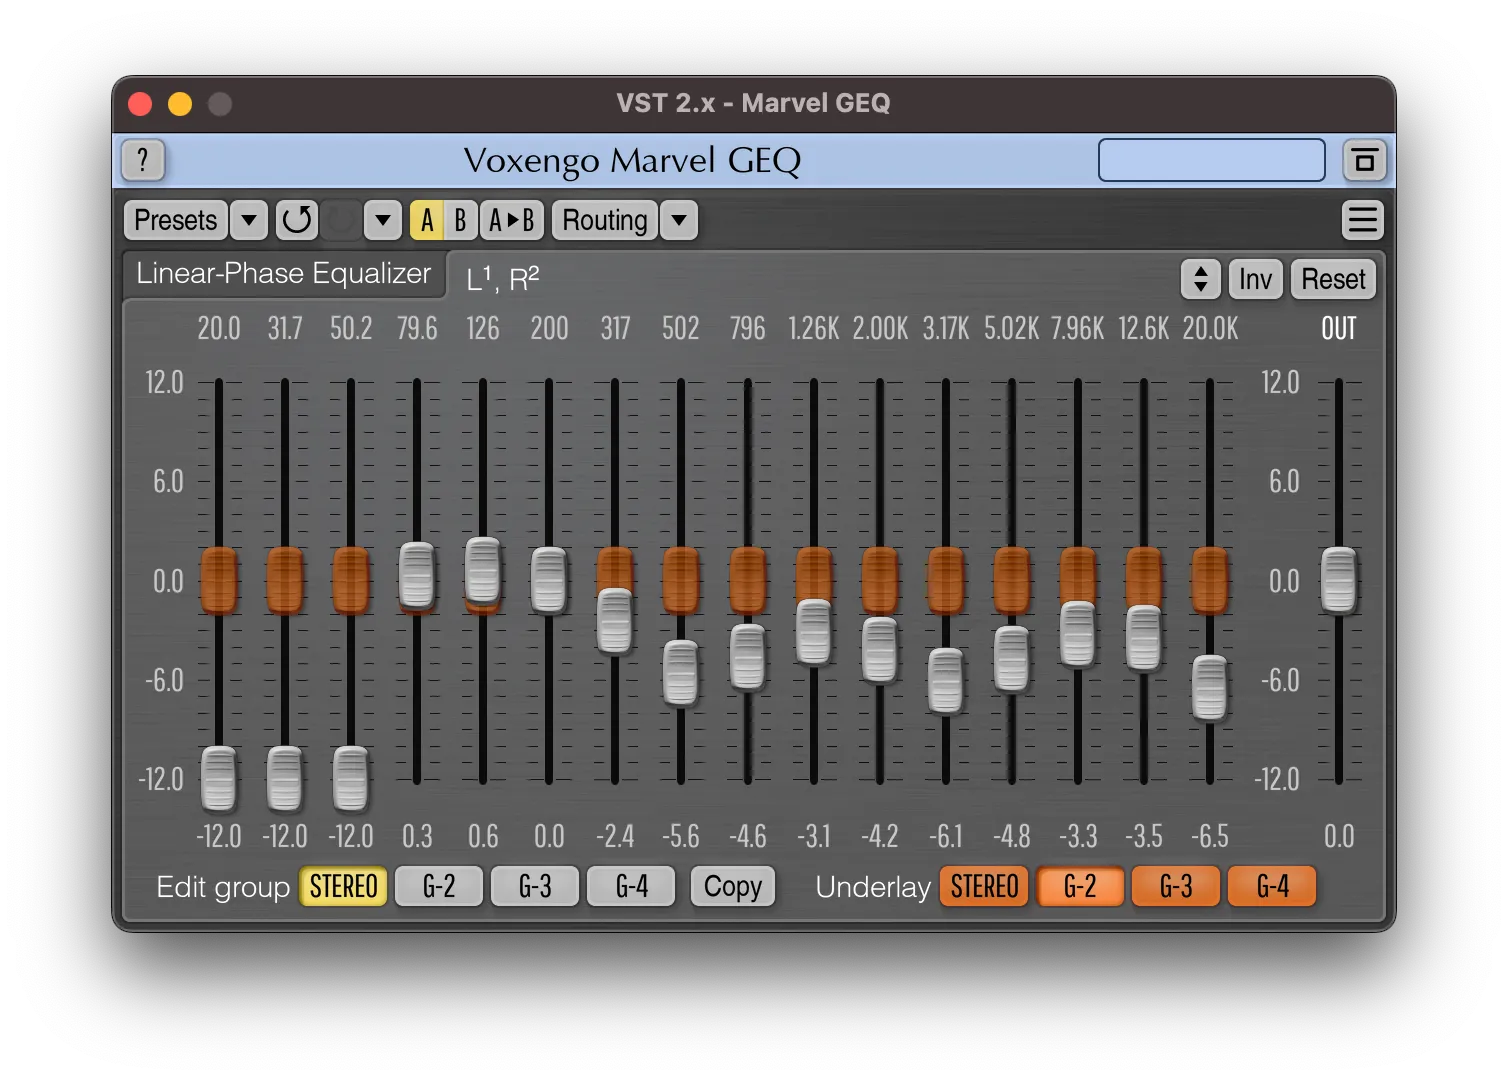The image size is (1508, 1080).
Task: Click the -5.6 gain value under 502
Action: click(681, 836)
